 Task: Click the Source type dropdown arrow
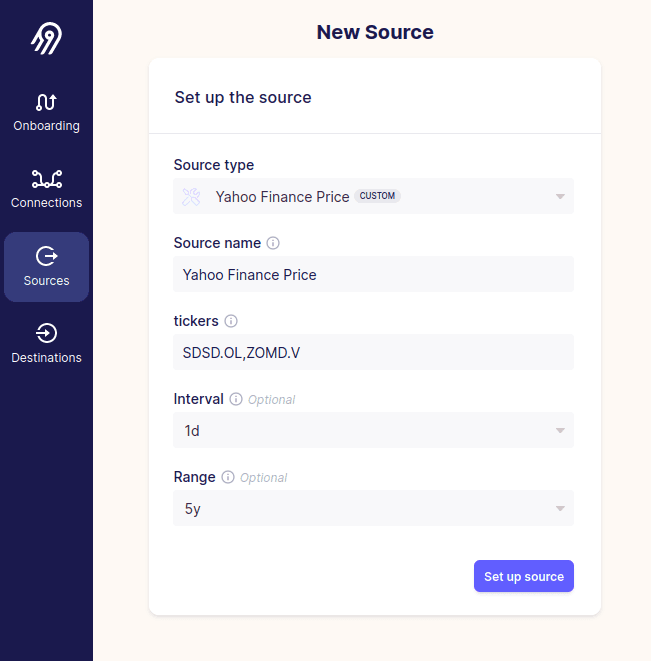tap(560, 197)
